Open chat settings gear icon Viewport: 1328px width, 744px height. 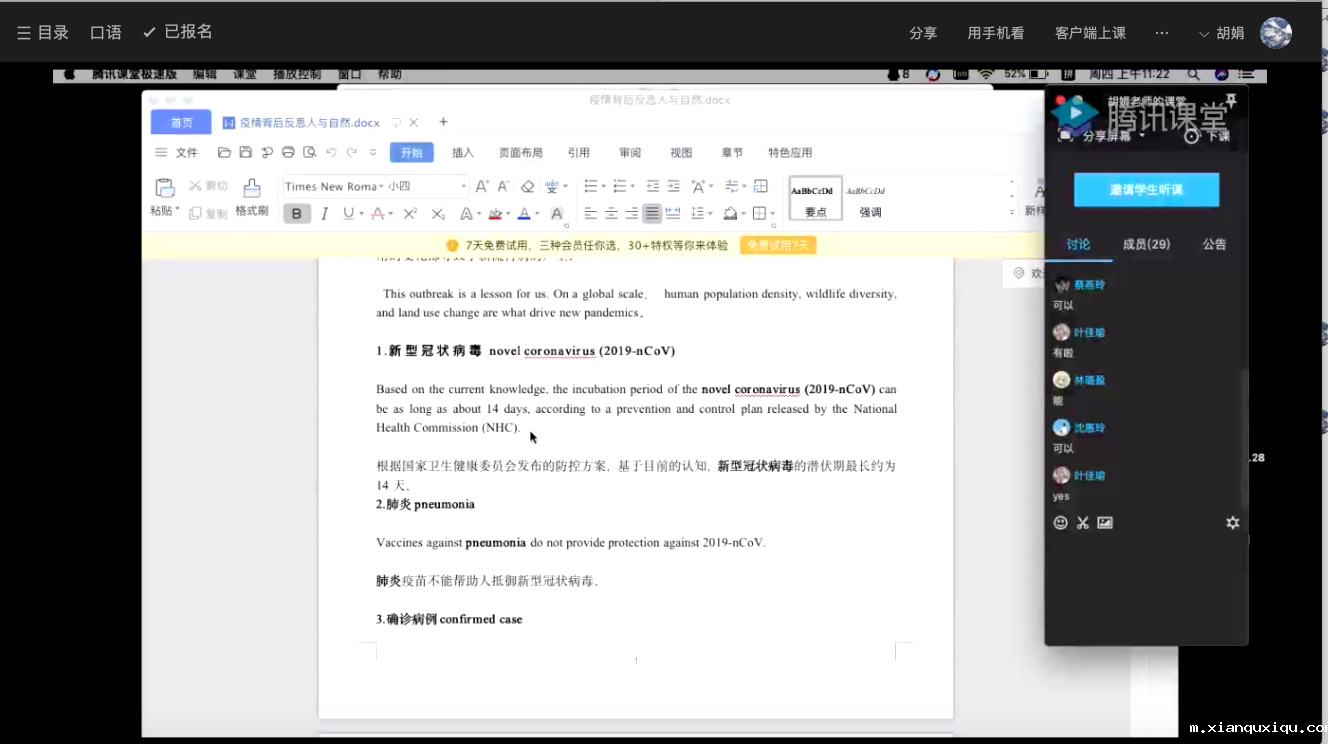(1233, 523)
